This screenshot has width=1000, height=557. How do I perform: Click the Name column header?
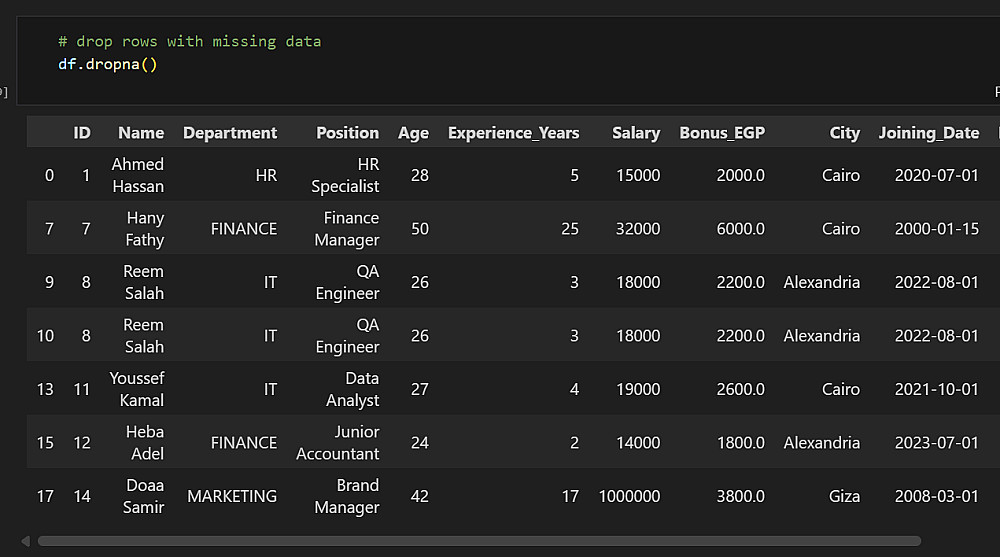(140, 133)
